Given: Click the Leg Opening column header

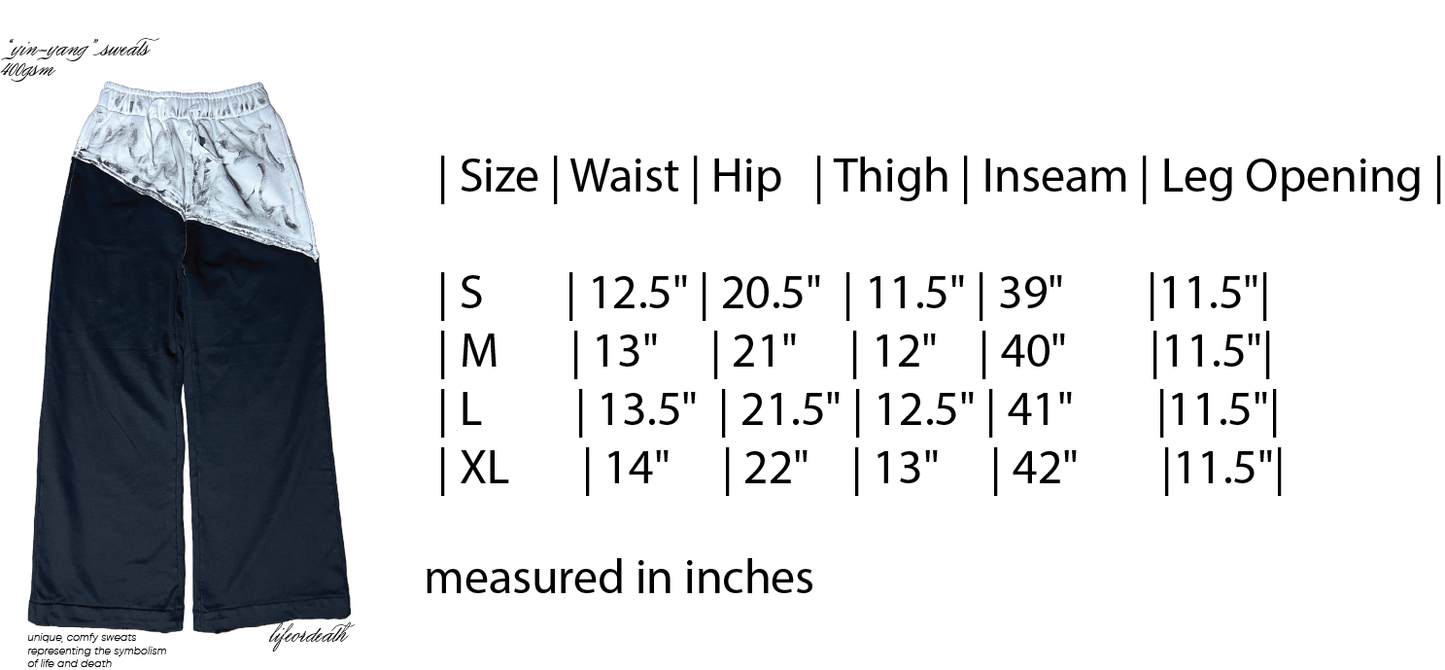Looking at the screenshot, I should (x=1291, y=177).
